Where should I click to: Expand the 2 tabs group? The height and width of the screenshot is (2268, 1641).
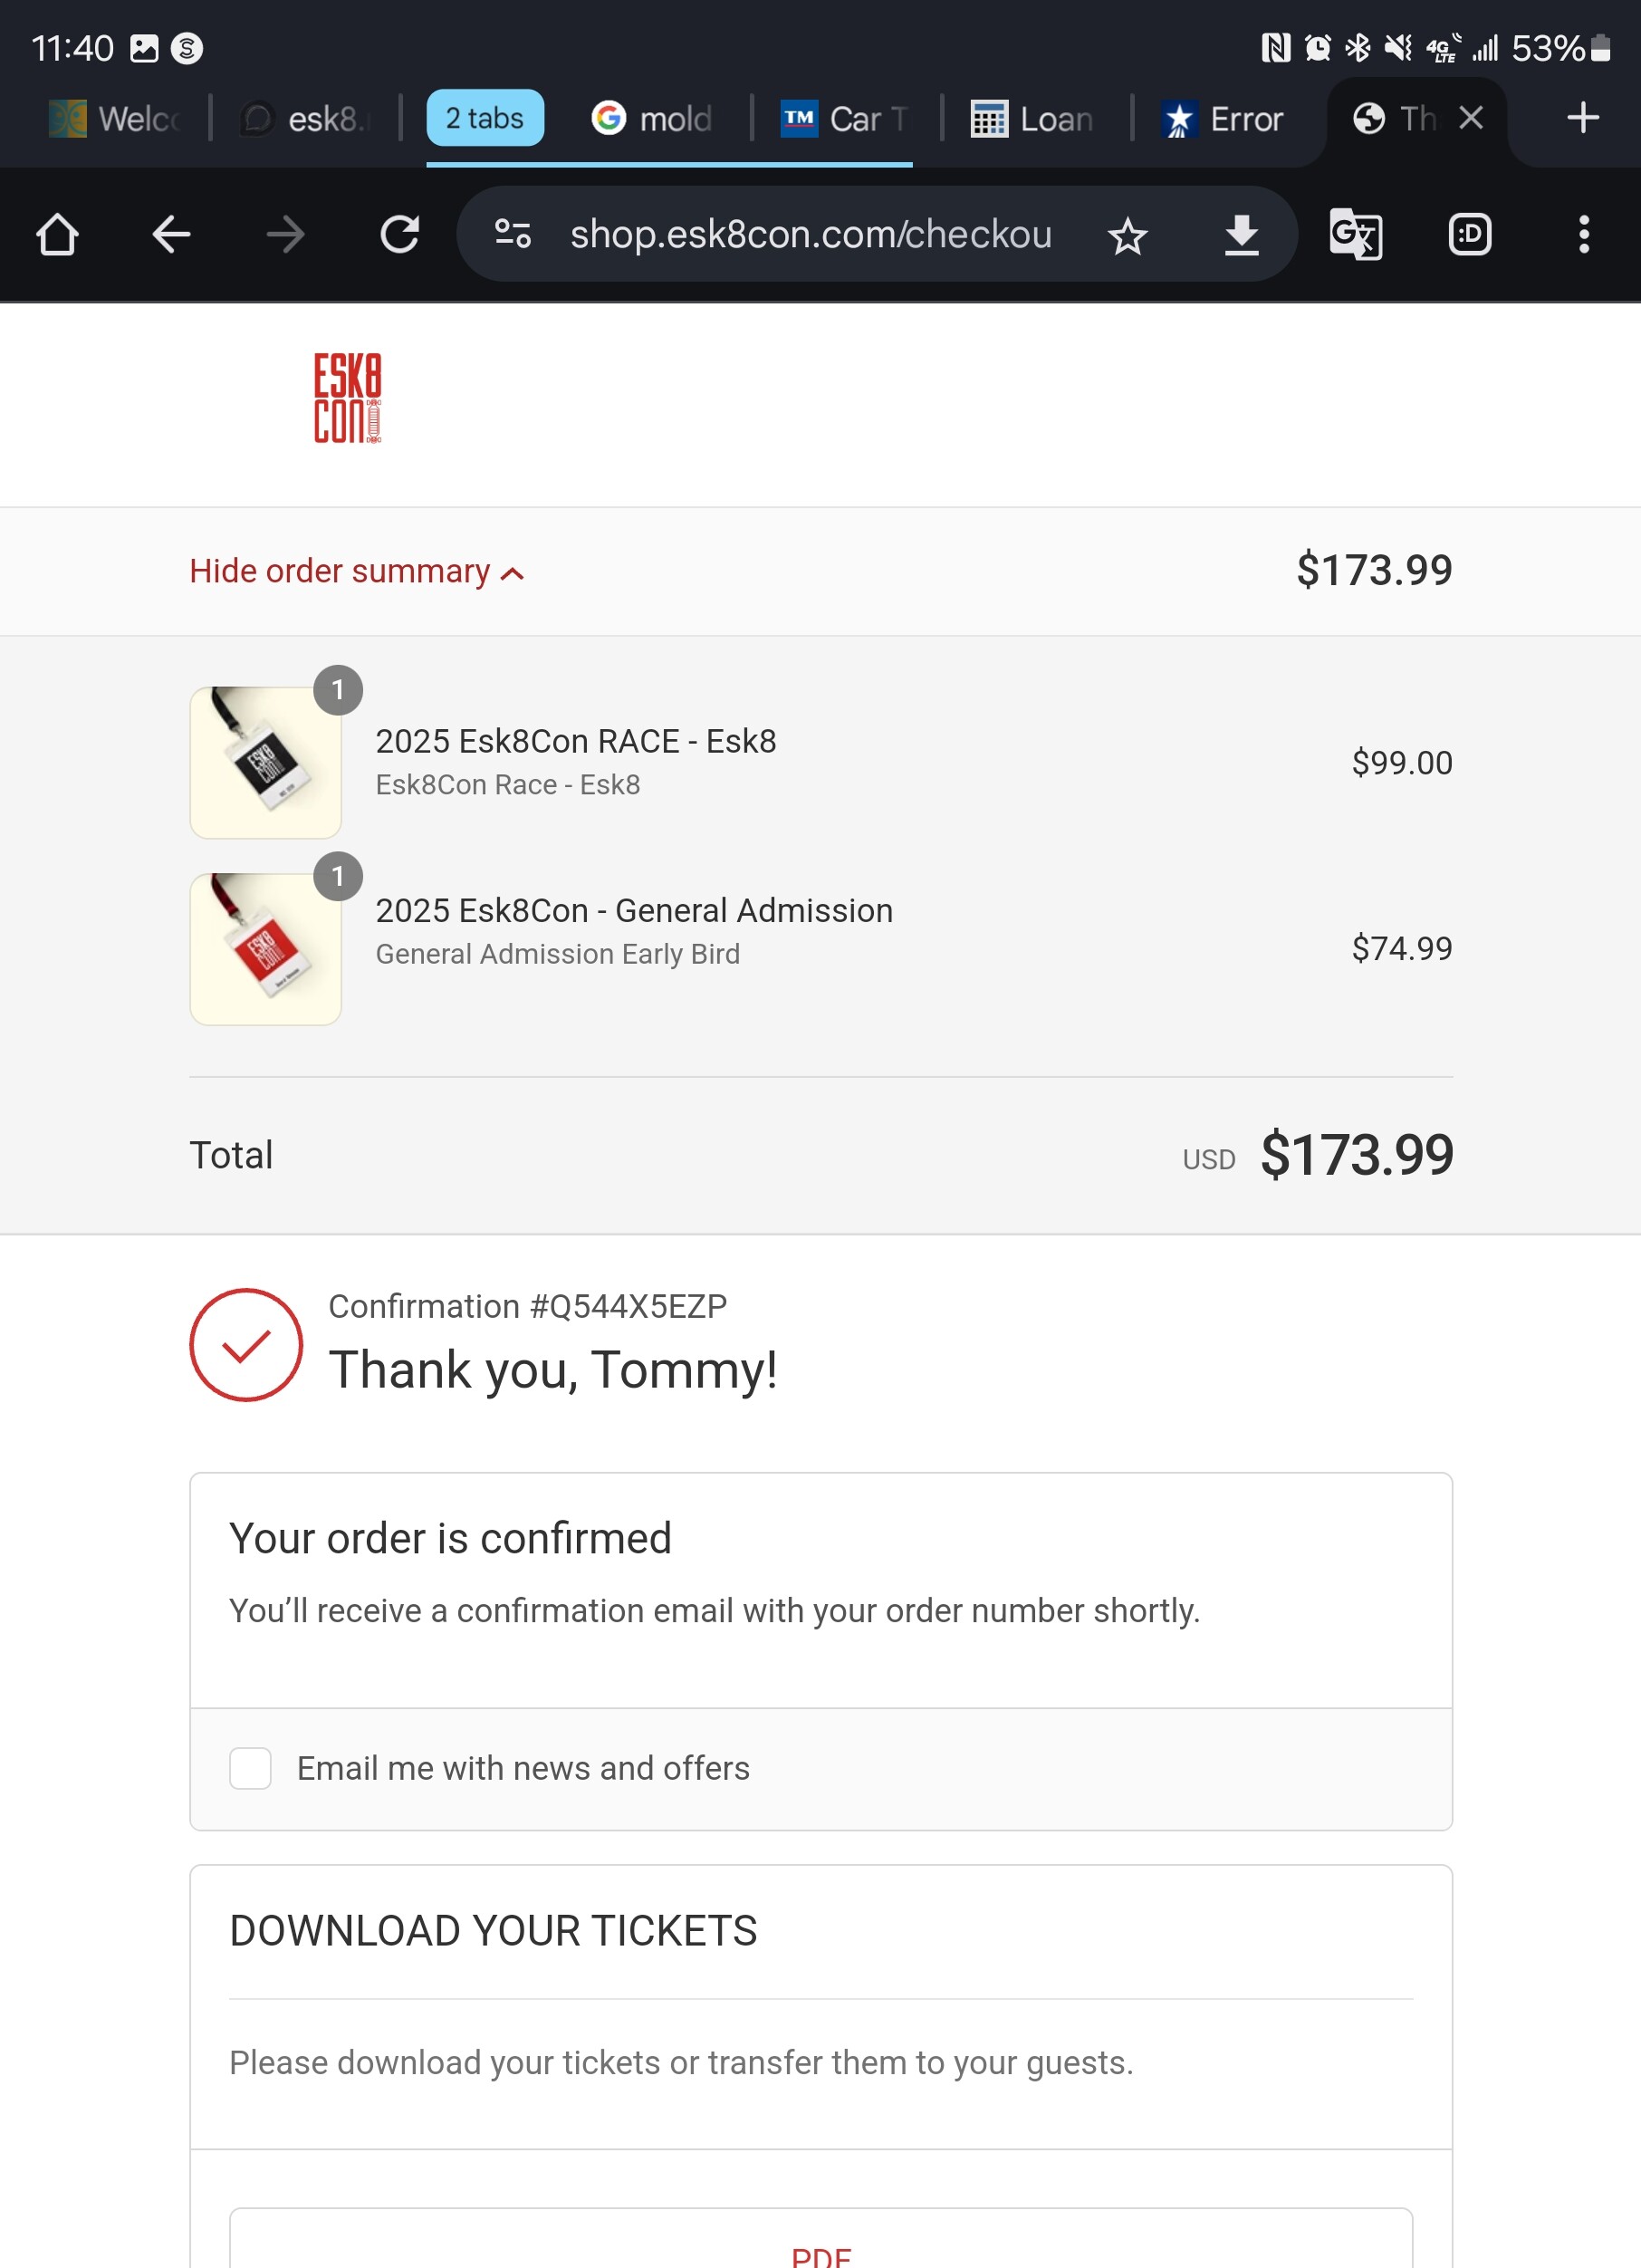(485, 118)
